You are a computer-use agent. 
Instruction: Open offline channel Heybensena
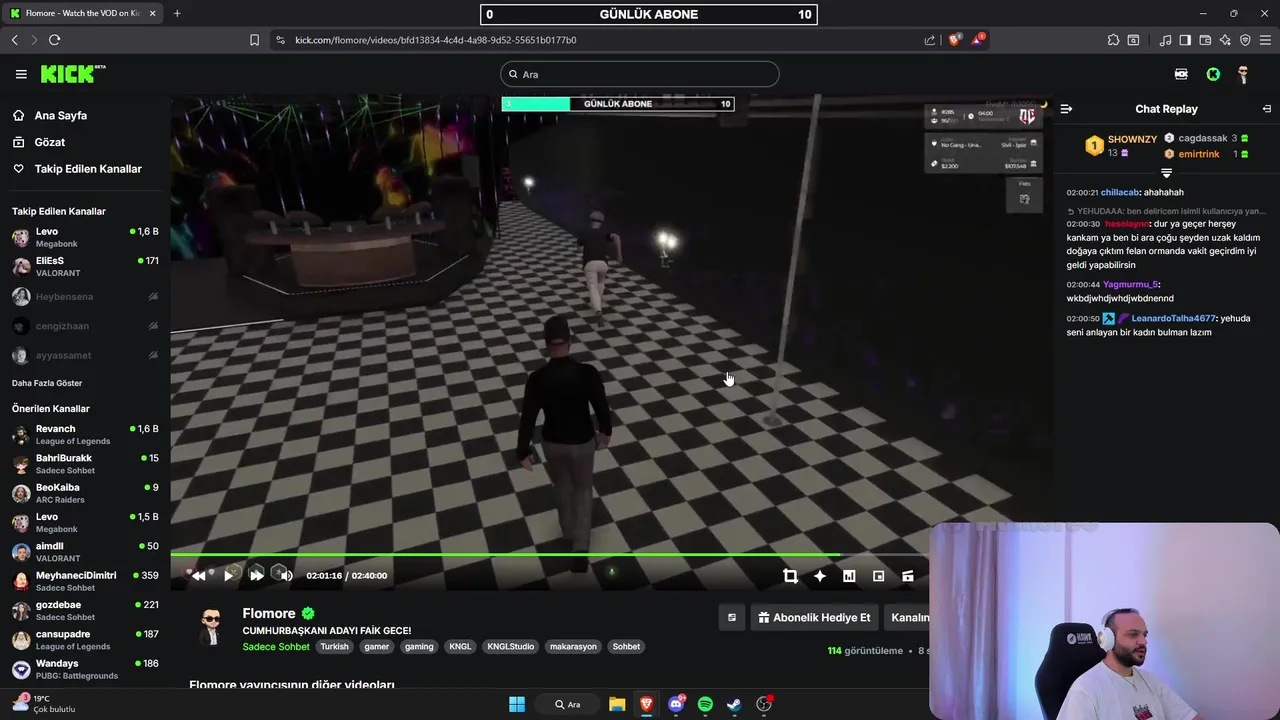pos(85,297)
